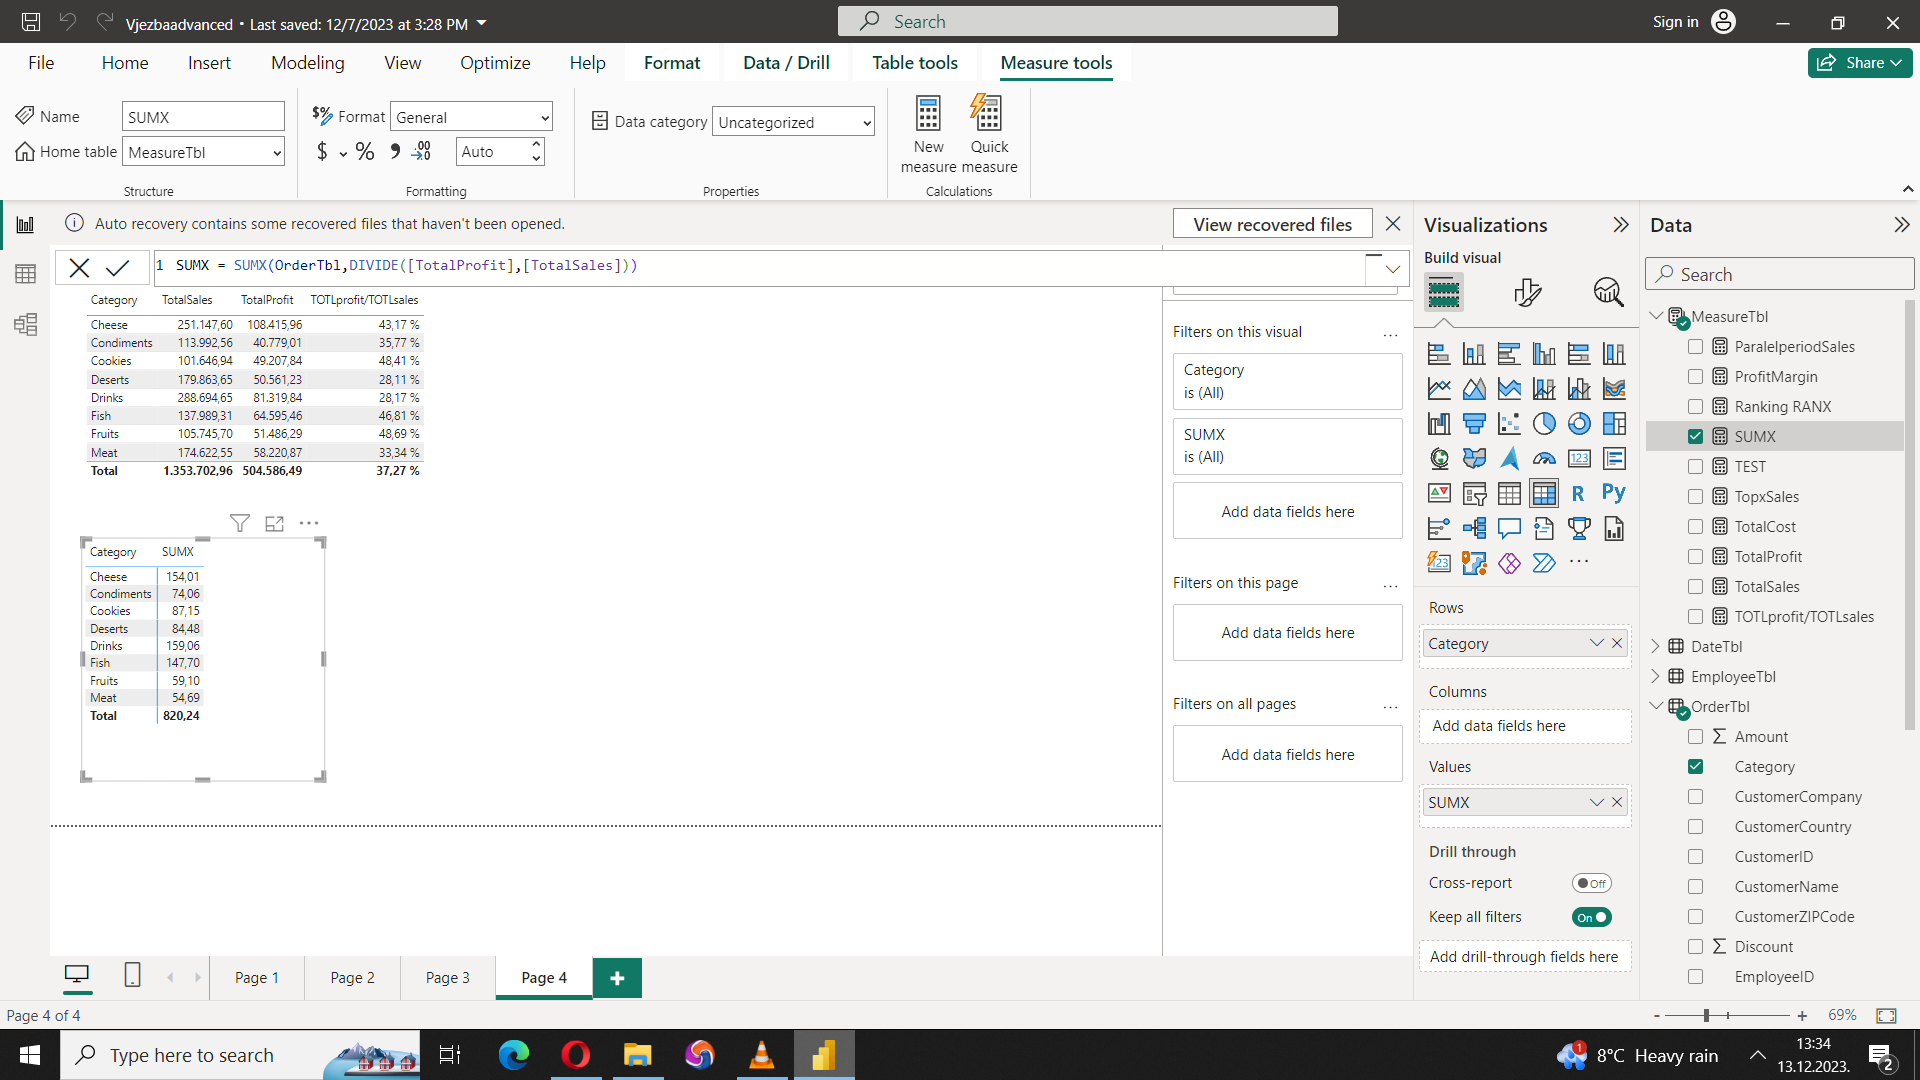Cancel the formula edit with X icon

[79, 267]
